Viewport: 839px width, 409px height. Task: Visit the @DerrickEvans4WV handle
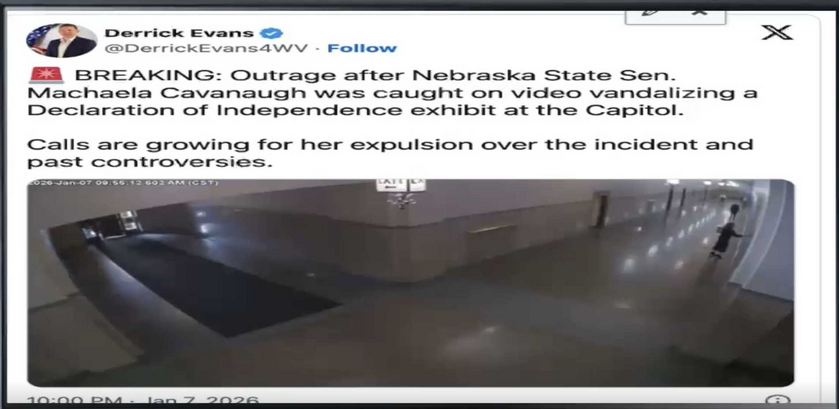[207, 49]
